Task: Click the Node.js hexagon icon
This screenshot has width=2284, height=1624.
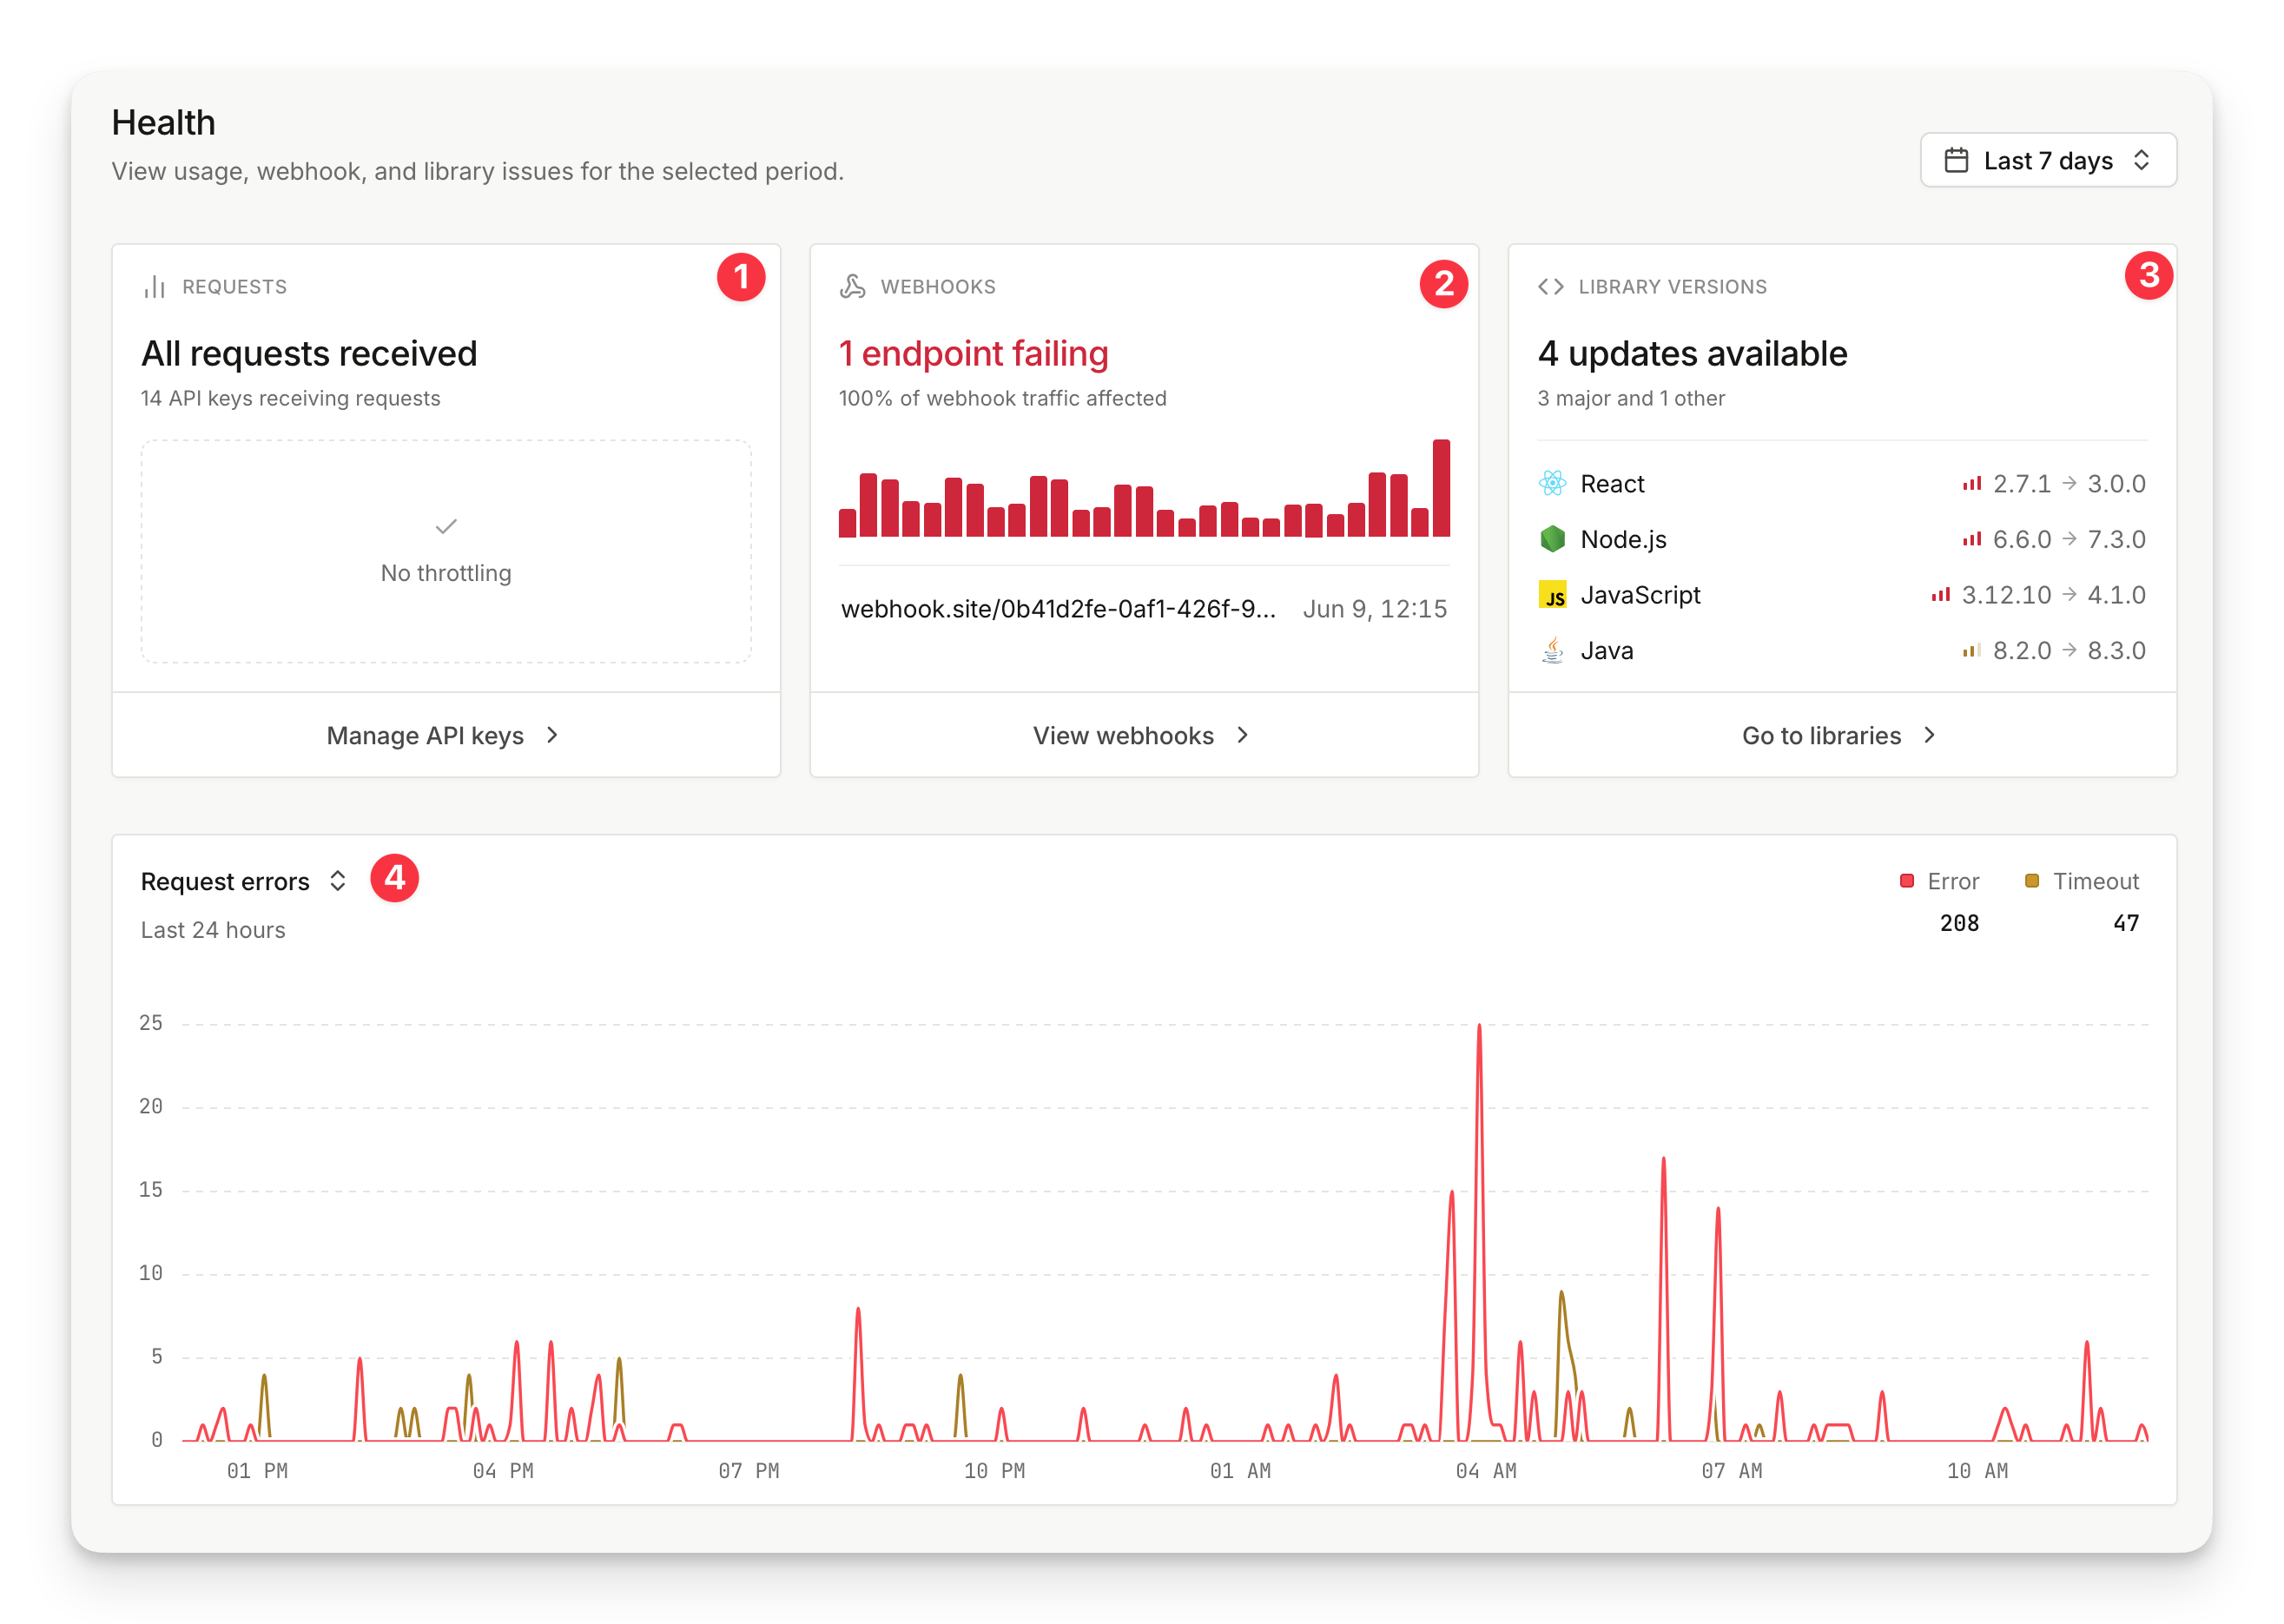Action: pyautogui.click(x=1552, y=539)
